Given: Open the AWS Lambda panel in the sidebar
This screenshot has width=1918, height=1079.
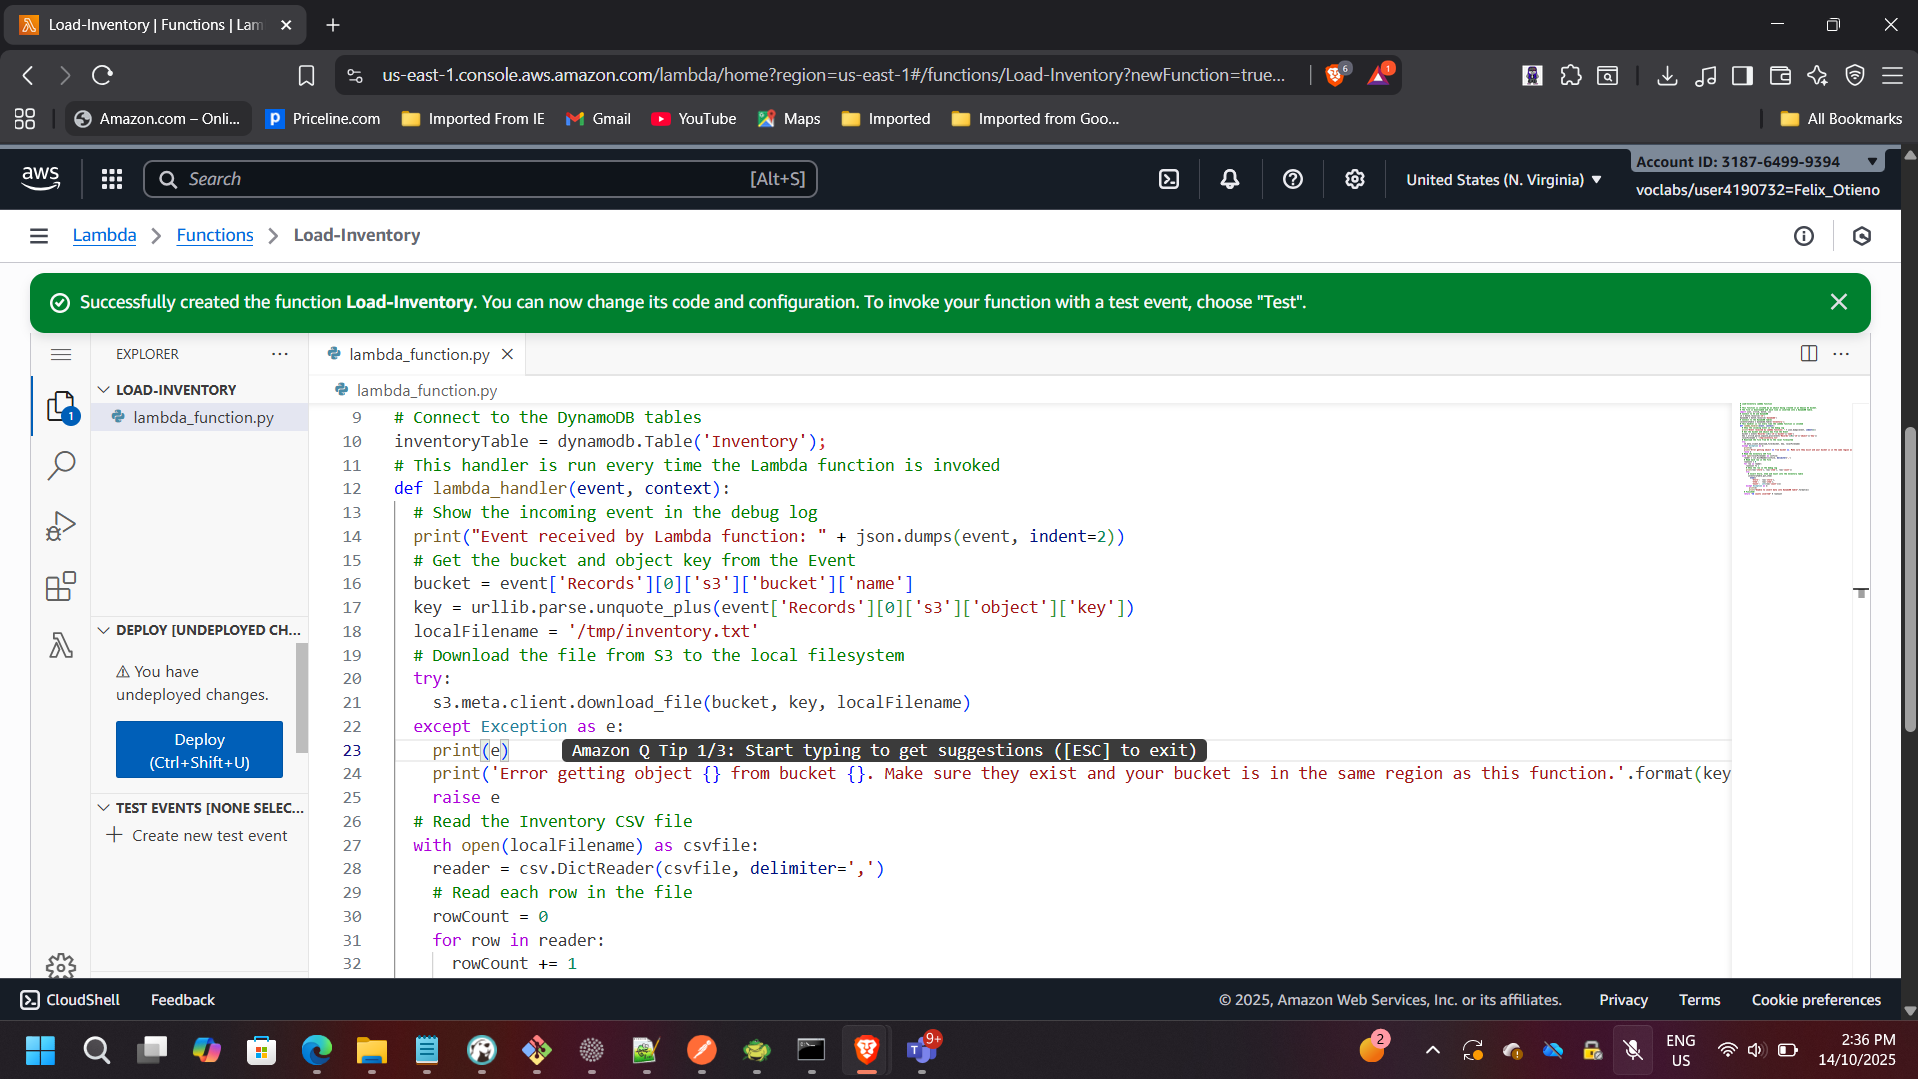Looking at the screenshot, I should tap(61, 645).
